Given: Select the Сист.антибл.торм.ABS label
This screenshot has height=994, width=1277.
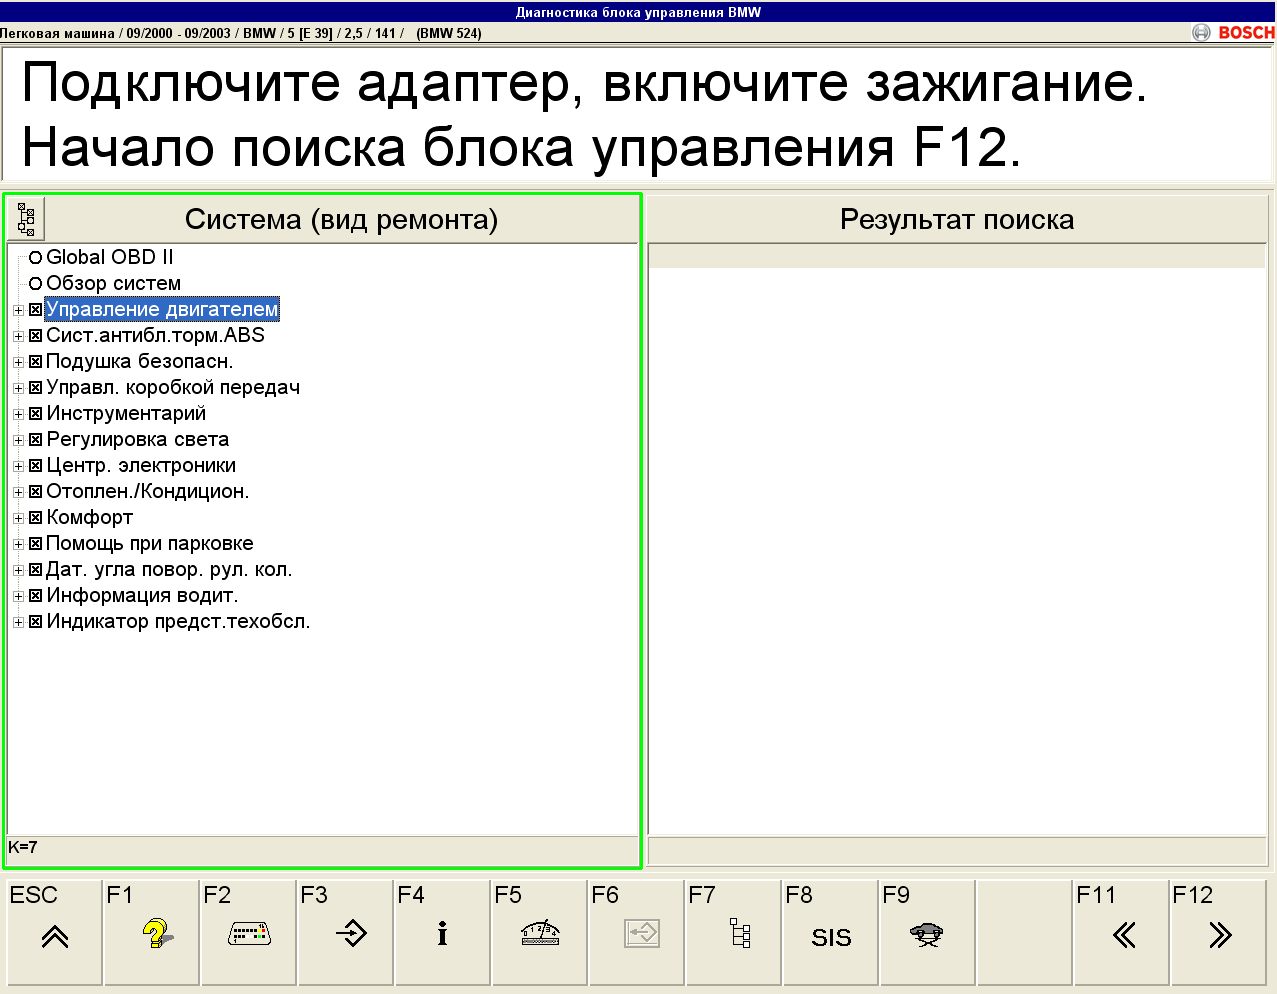Looking at the screenshot, I should [x=155, y=336].
